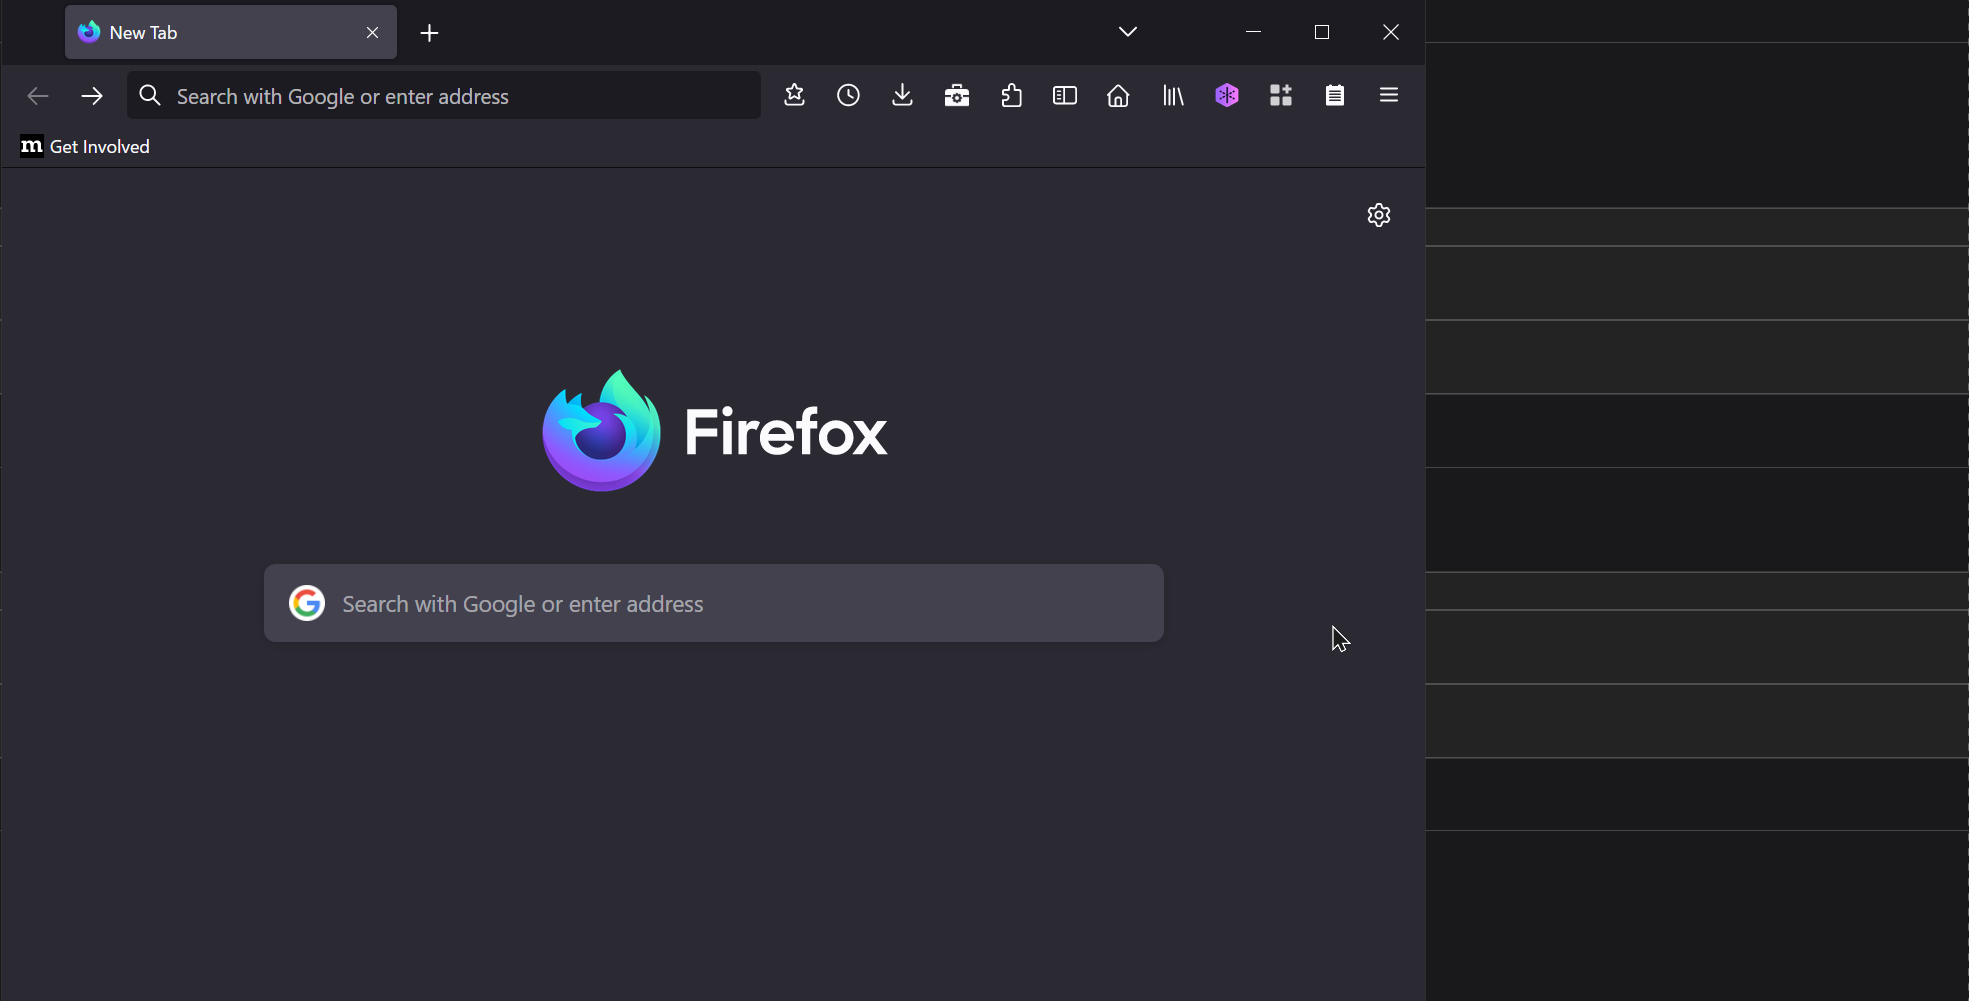Click the Google logo in search box
Viewport: 1969px width, 1001px height.
pyautogui.click(x=307, y=603)
